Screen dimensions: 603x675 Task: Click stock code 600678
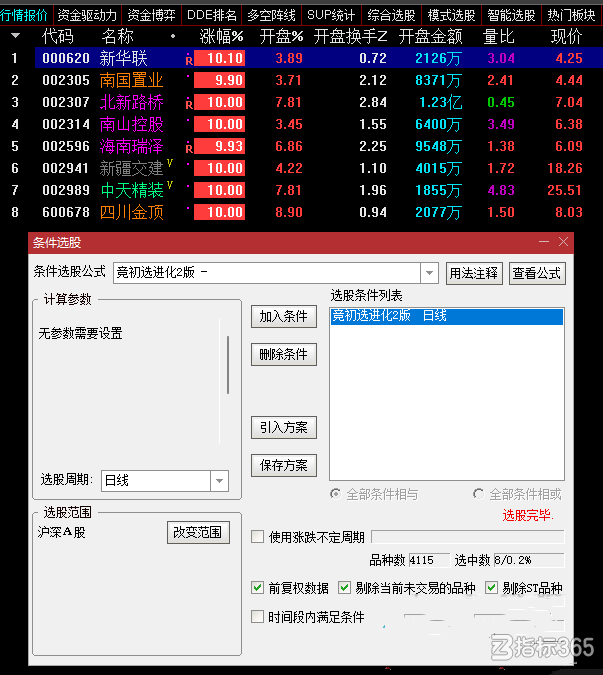66,212
